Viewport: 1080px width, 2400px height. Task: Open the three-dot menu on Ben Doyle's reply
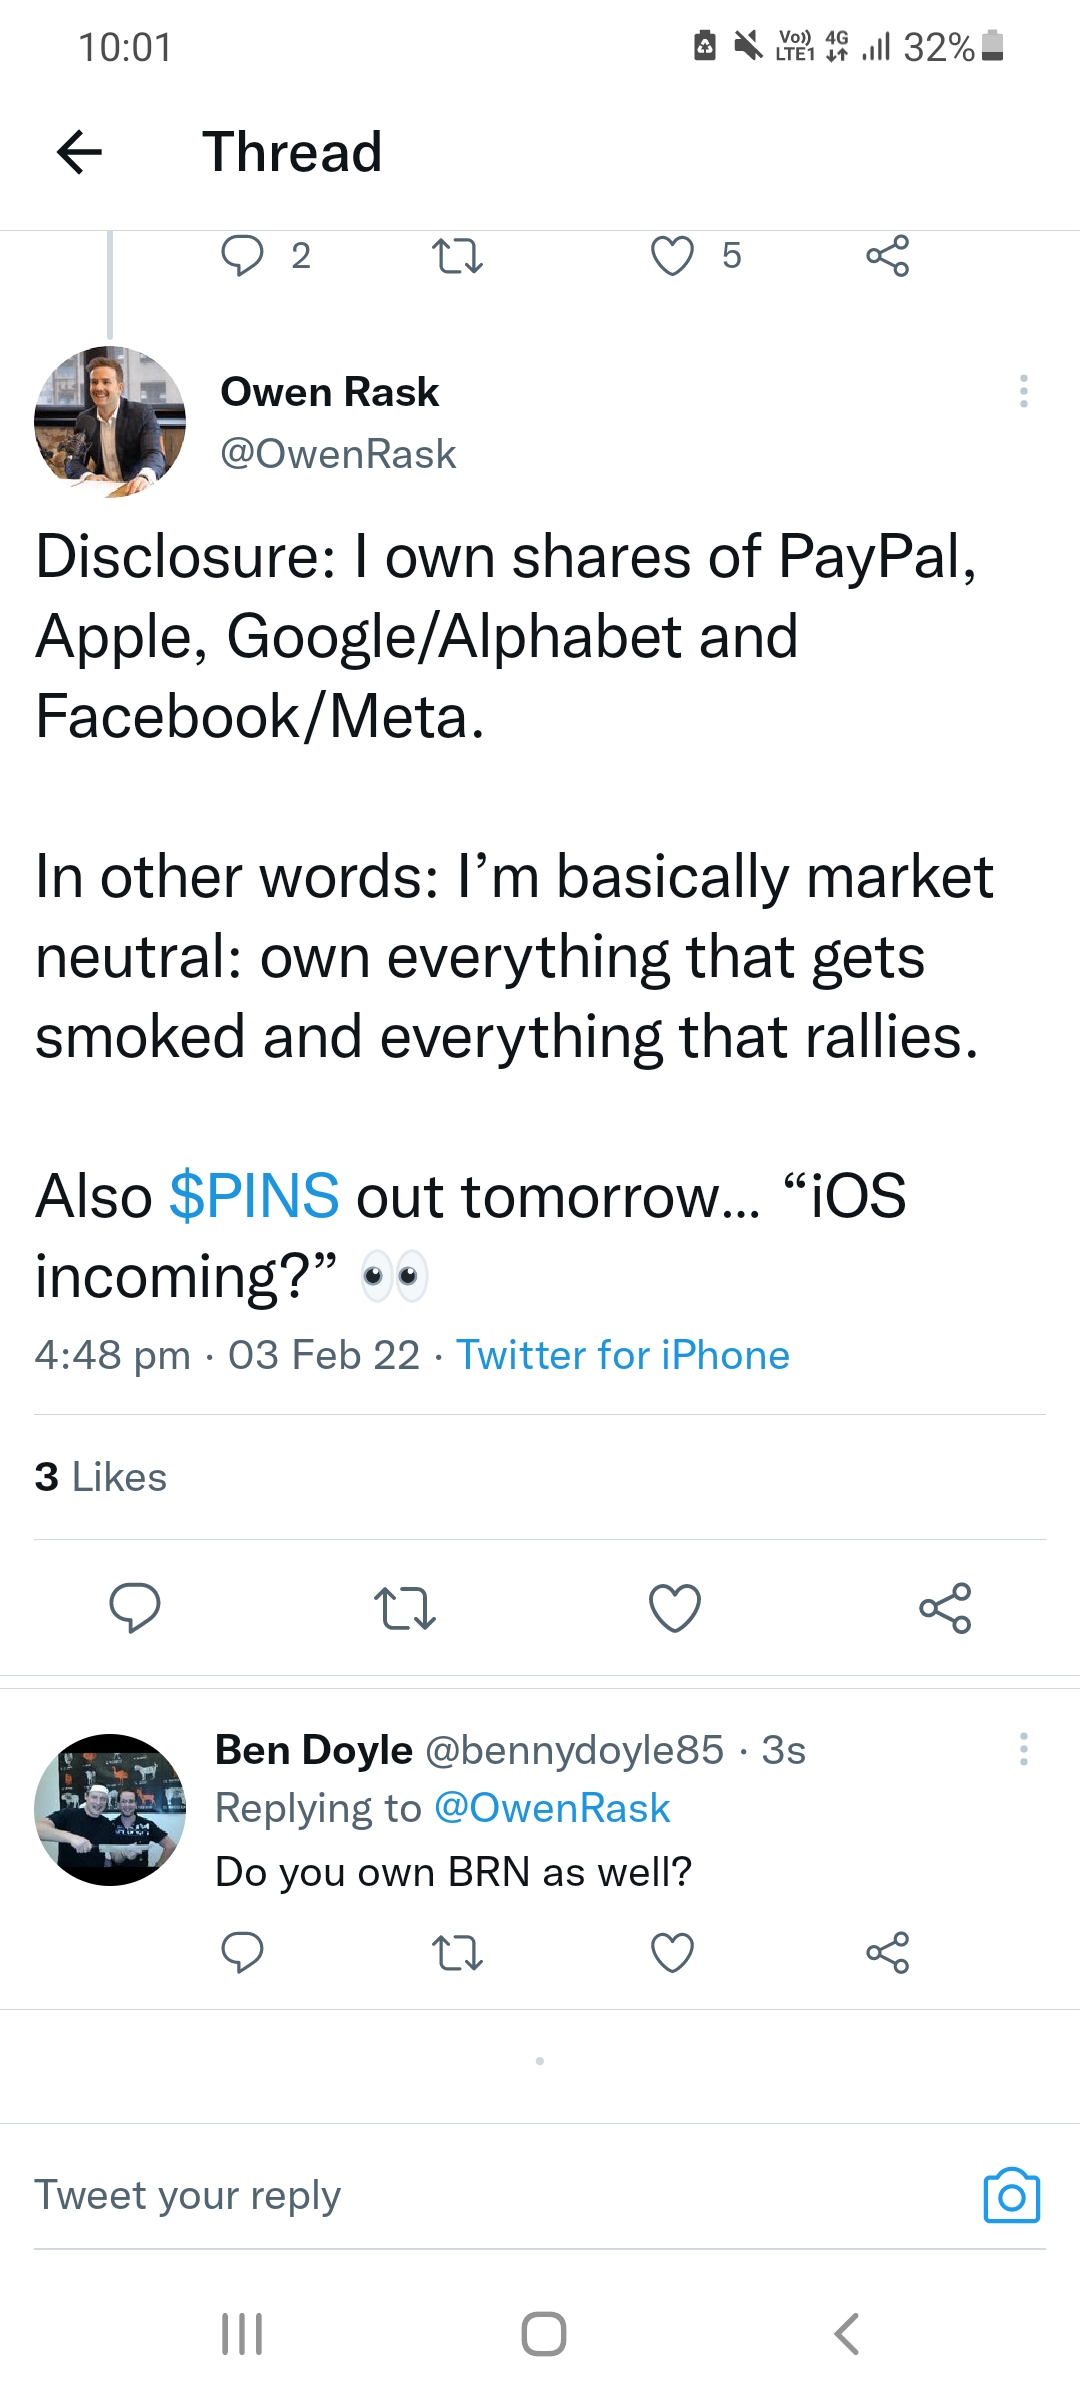pos(1023,1749)
